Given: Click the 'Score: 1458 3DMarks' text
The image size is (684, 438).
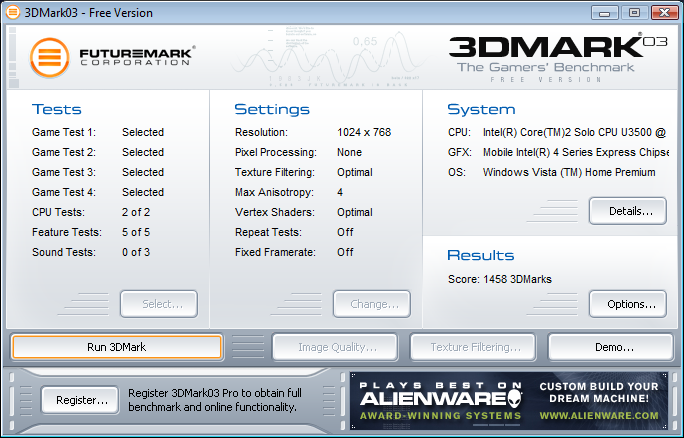Looking at the screenshot, I should pos(499,279).
